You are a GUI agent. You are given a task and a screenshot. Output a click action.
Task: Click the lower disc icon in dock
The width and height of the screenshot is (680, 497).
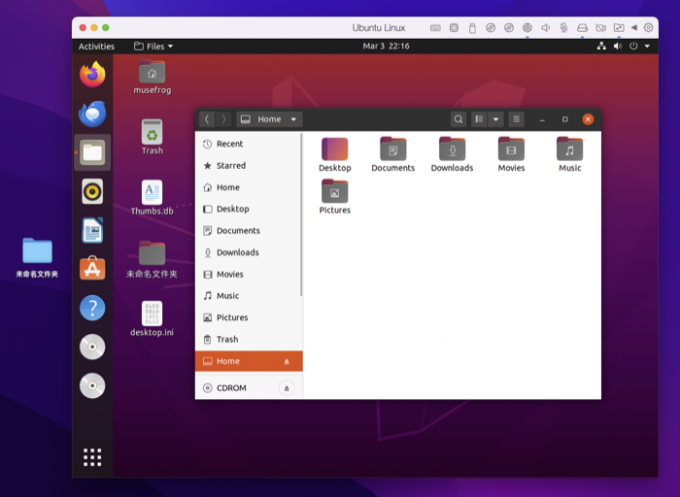(x=92, y=386)
